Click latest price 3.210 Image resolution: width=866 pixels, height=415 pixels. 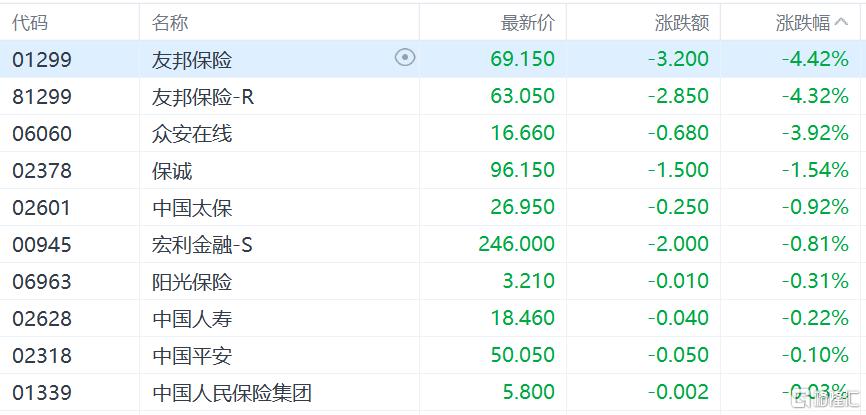529,281
